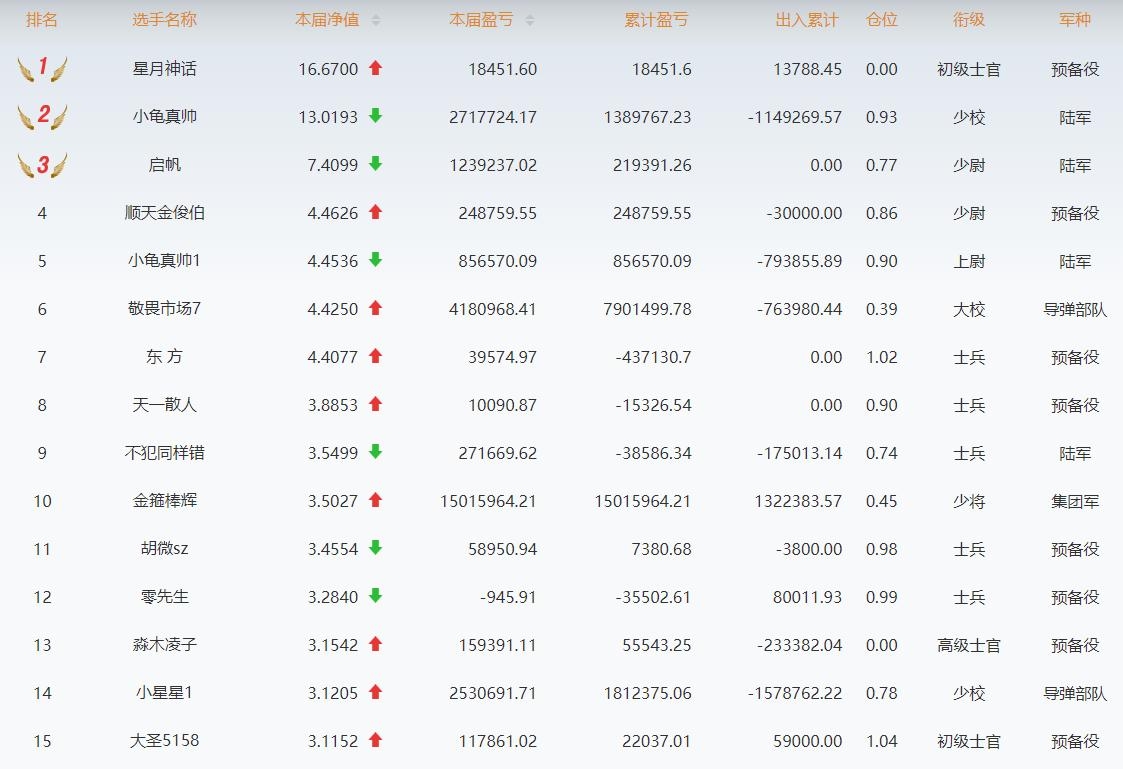This screenshot has height=769, width=1123.
Task: Click the red up arrow beside 4.4250
Action: pyautogui.click(x=375, y=308)
